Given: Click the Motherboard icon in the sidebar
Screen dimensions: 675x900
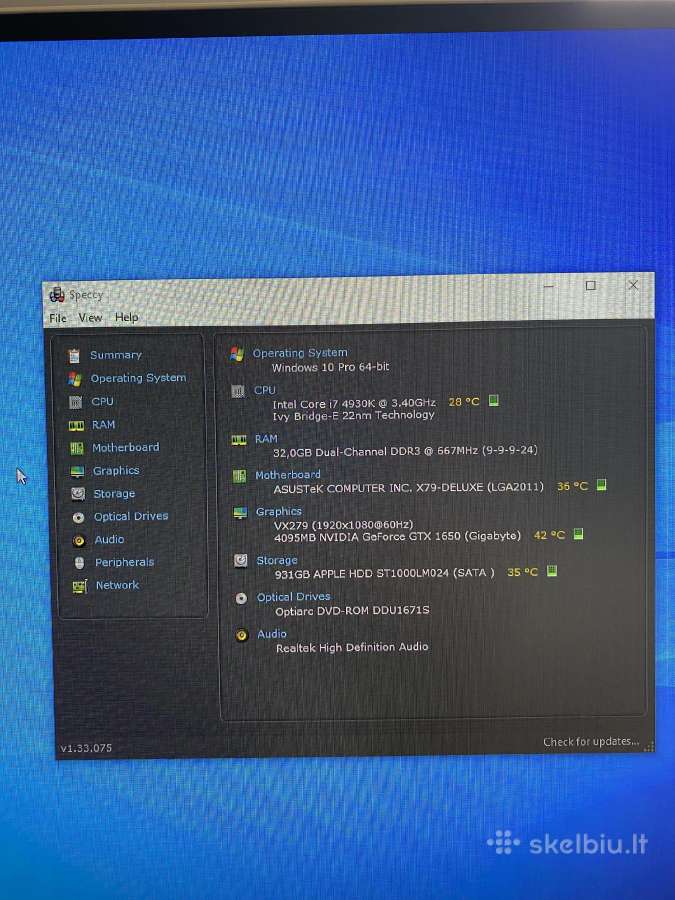Looking at the screenshot, I should [76, 448].
